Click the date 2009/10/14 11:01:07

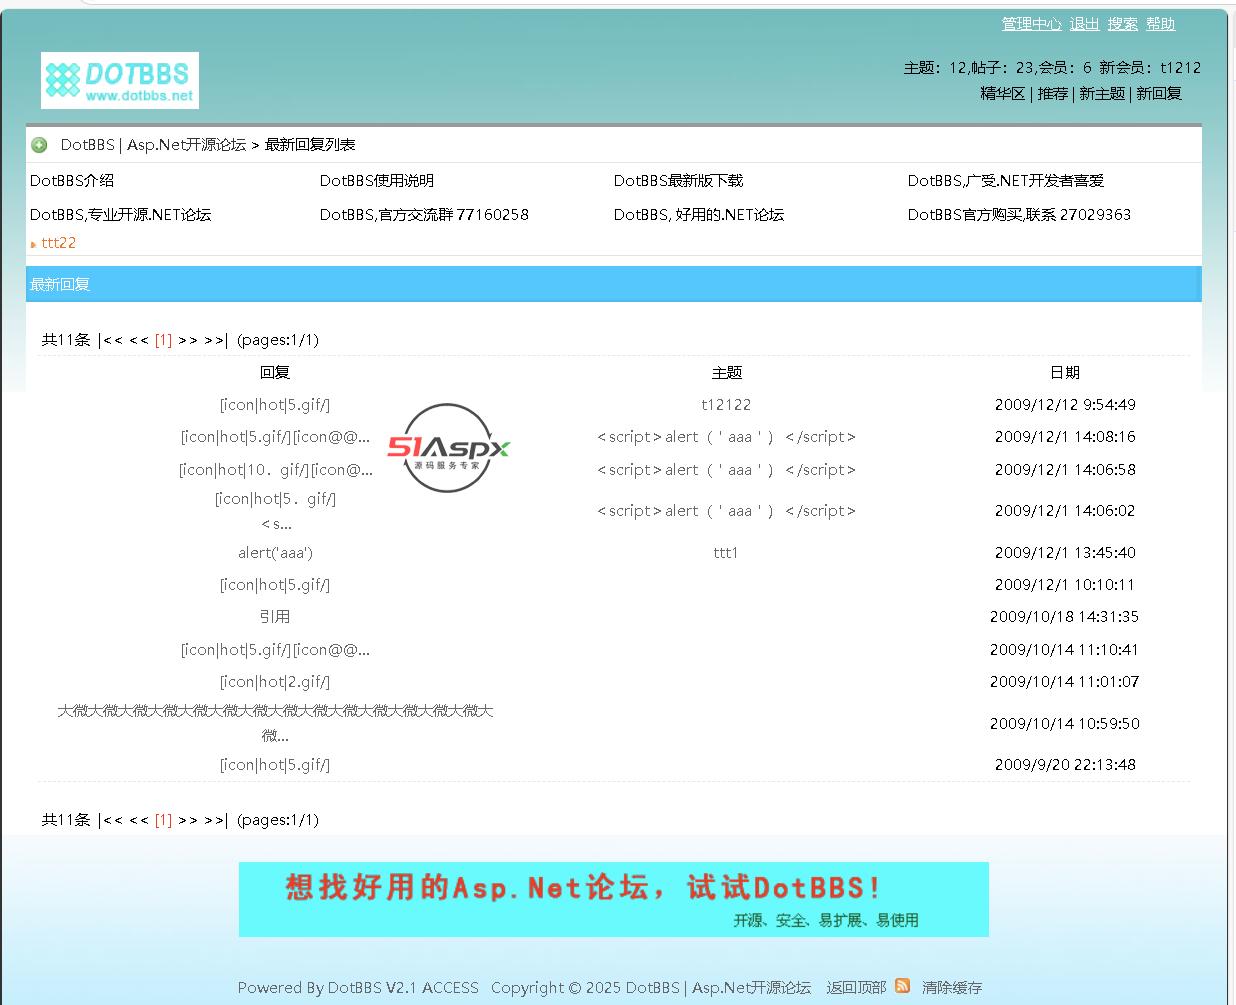(x=1065, y=682)
